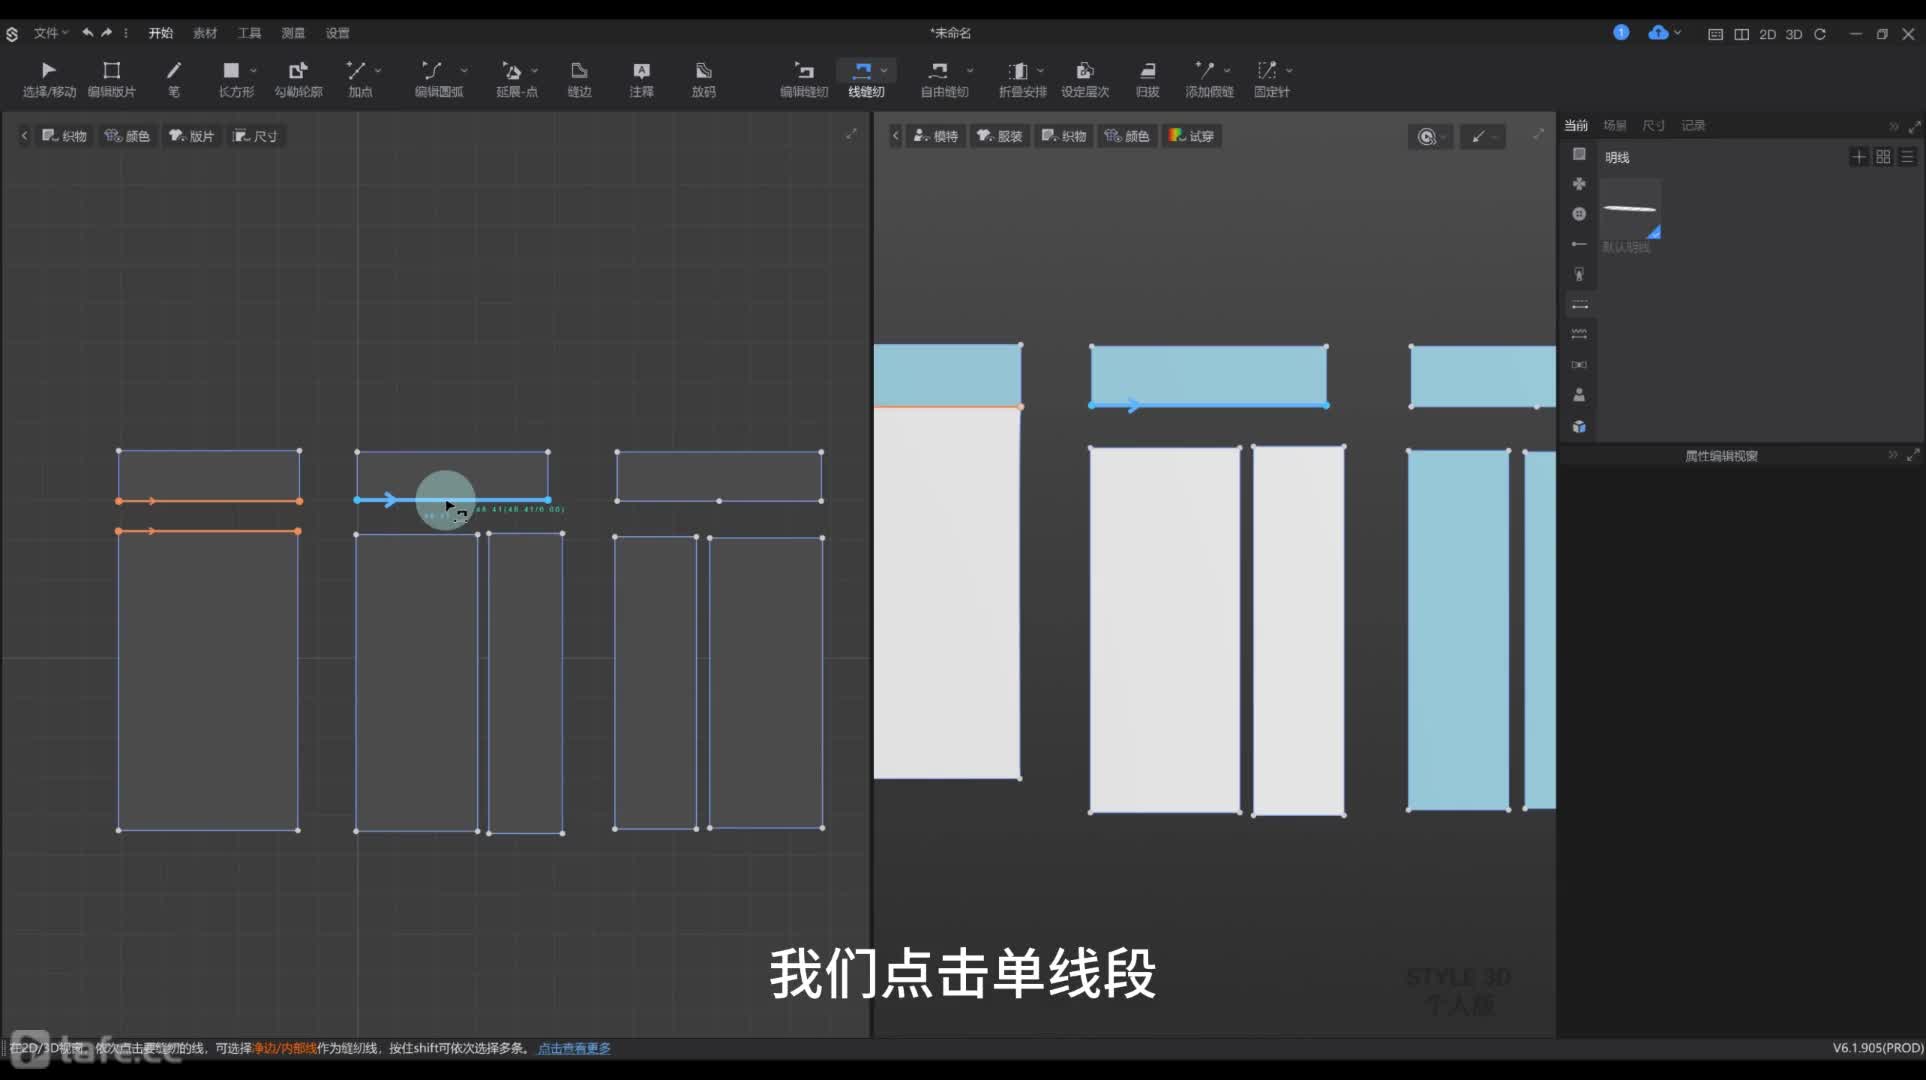This screenshot has width=1926, height=1080.
Task: Switch to the 记录 panel tab
Action: 1693,126
